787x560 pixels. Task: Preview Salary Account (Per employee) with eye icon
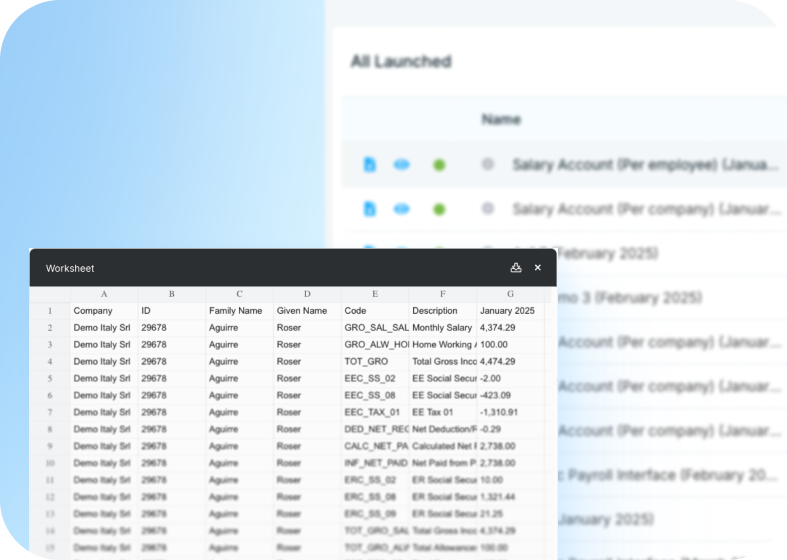pyautogui.click(x=402, y=165)
